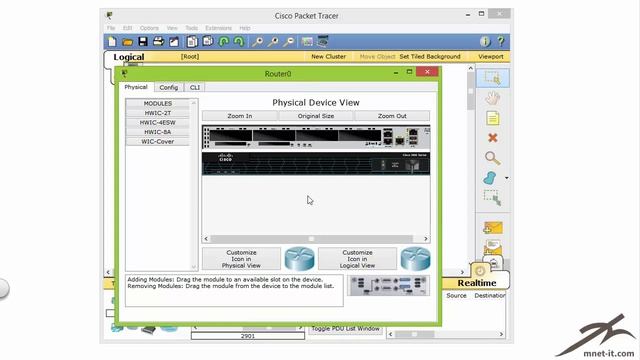Click the Zoom In button in device view
Viewport: 640px width, 360px height.
coord(240,116)
